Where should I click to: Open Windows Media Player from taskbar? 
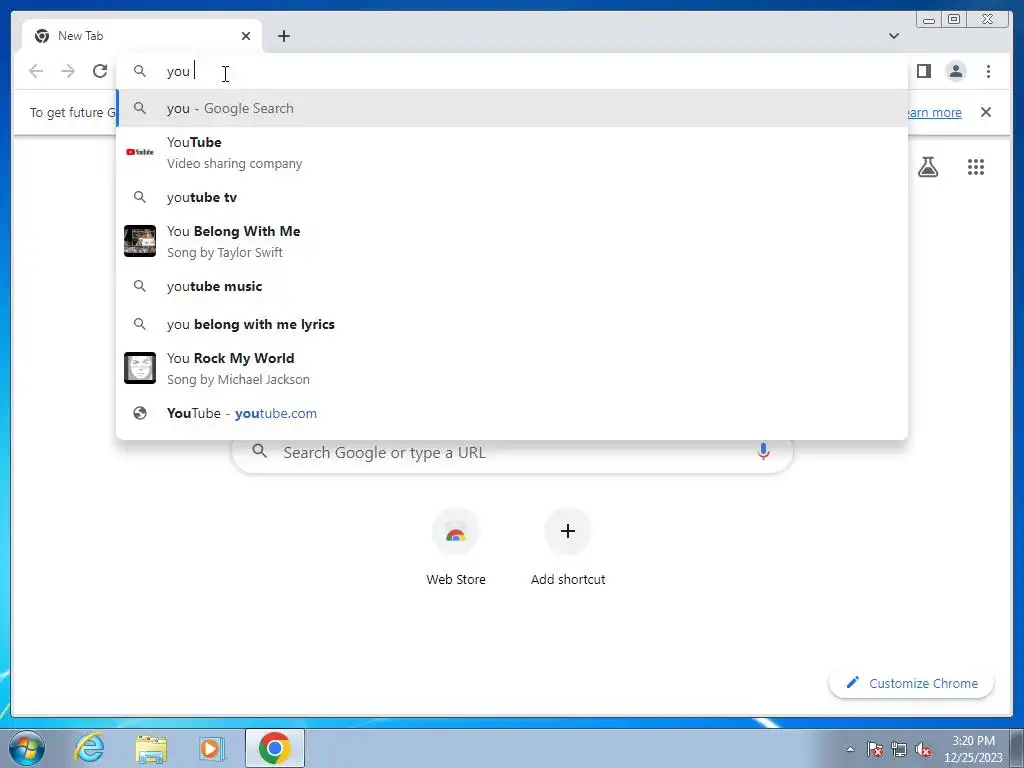[212, 748]
